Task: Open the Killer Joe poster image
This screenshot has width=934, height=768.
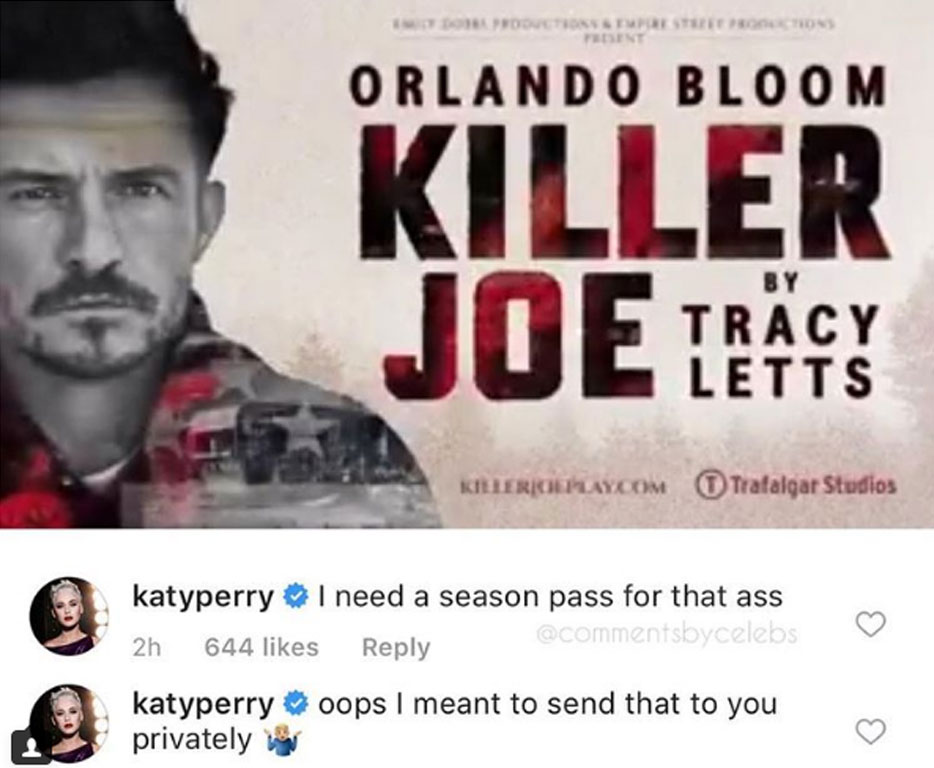Action: (x=467, y=264)
